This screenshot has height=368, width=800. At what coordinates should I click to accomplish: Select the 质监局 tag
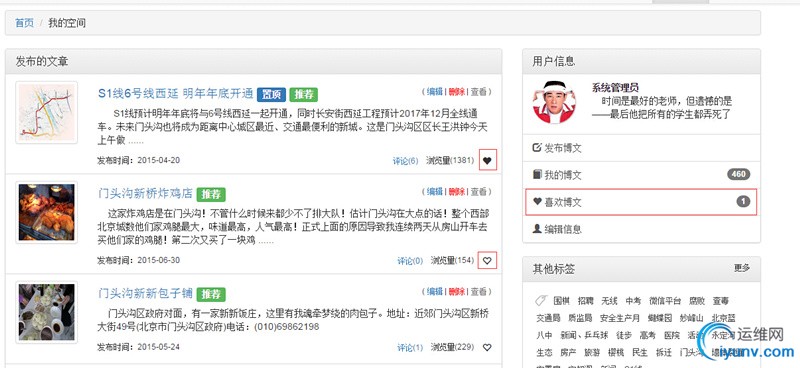point(580,318)
